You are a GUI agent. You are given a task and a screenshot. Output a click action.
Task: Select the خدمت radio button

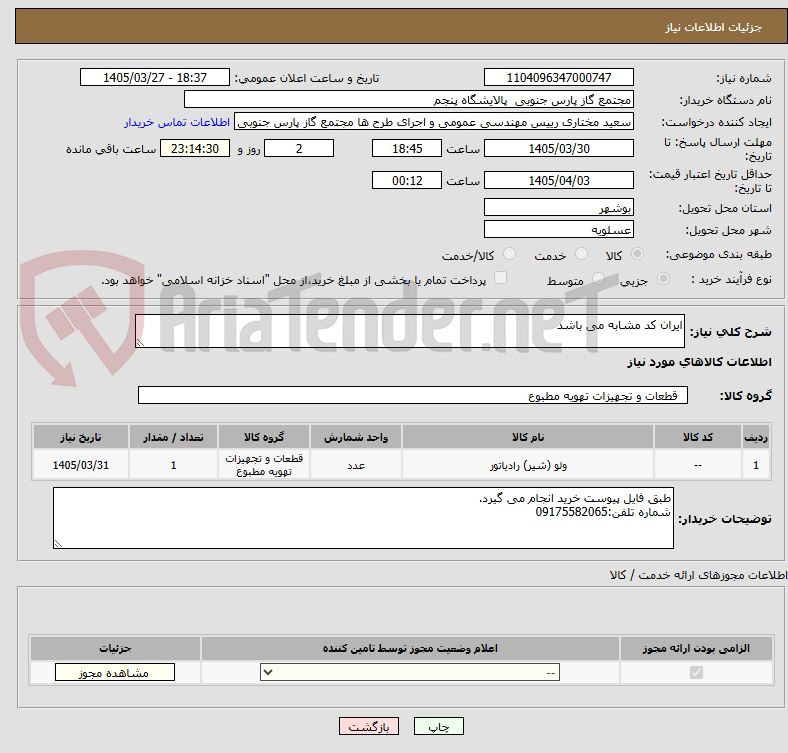click(x=581, y=254)
